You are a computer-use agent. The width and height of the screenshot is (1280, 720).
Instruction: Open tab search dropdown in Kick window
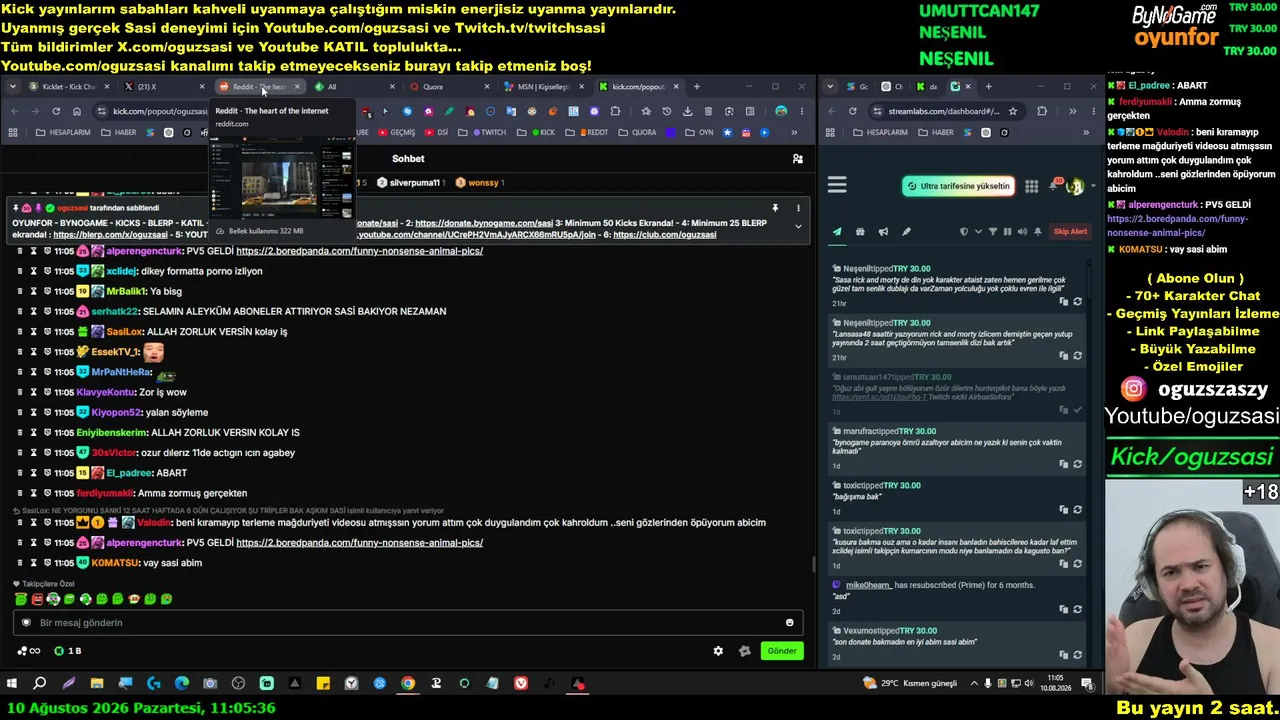[12, 87]
